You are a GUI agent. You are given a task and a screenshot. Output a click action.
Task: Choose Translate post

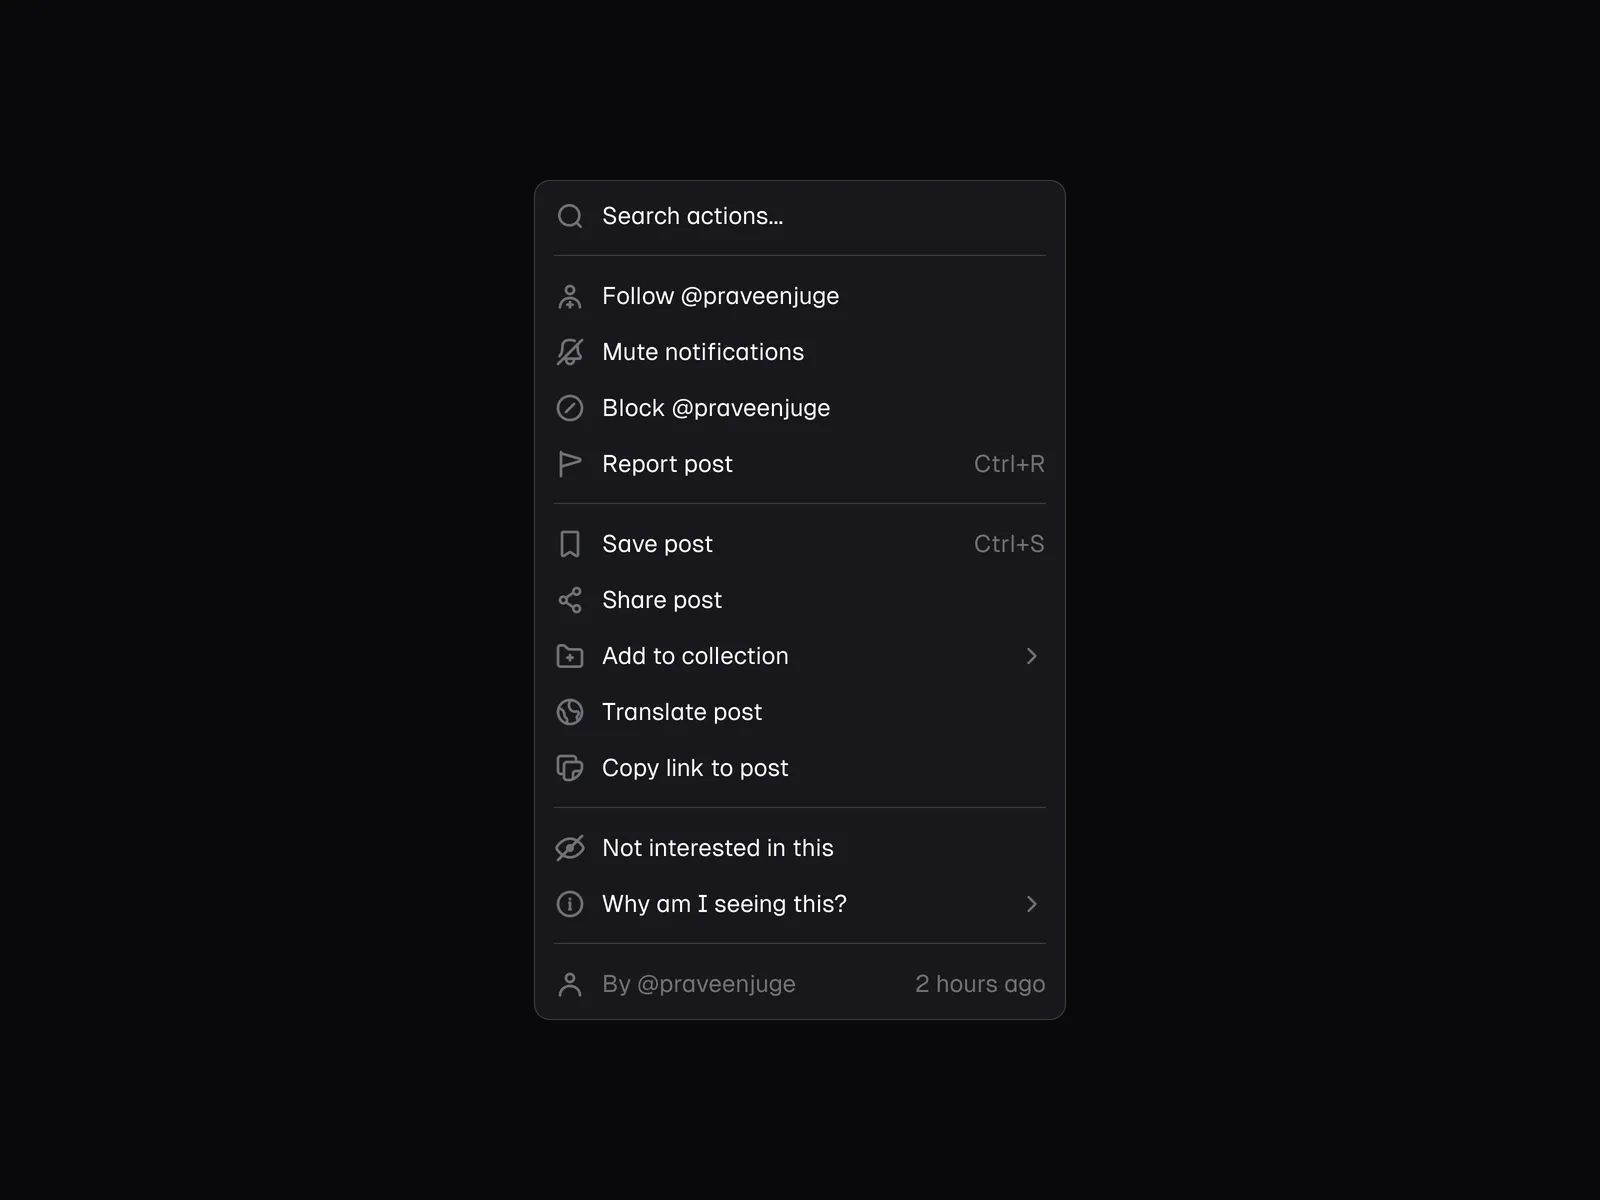pyautogui.click(x=682, y=712)
